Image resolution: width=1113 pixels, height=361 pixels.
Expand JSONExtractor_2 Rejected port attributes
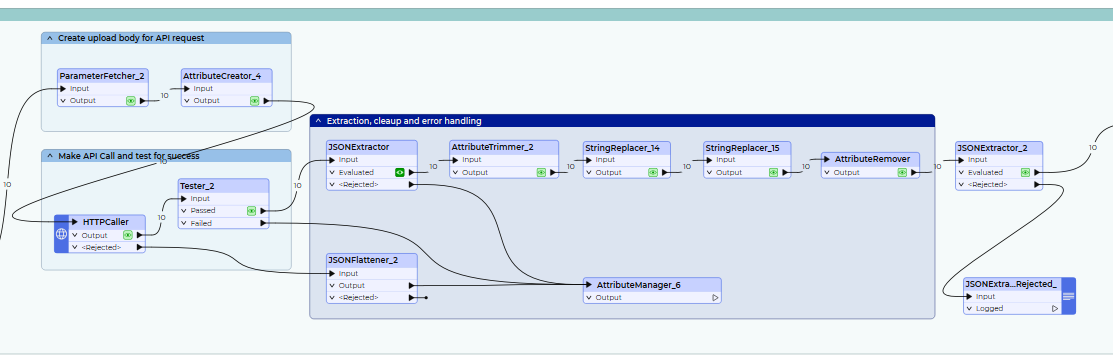pos(961,184)
